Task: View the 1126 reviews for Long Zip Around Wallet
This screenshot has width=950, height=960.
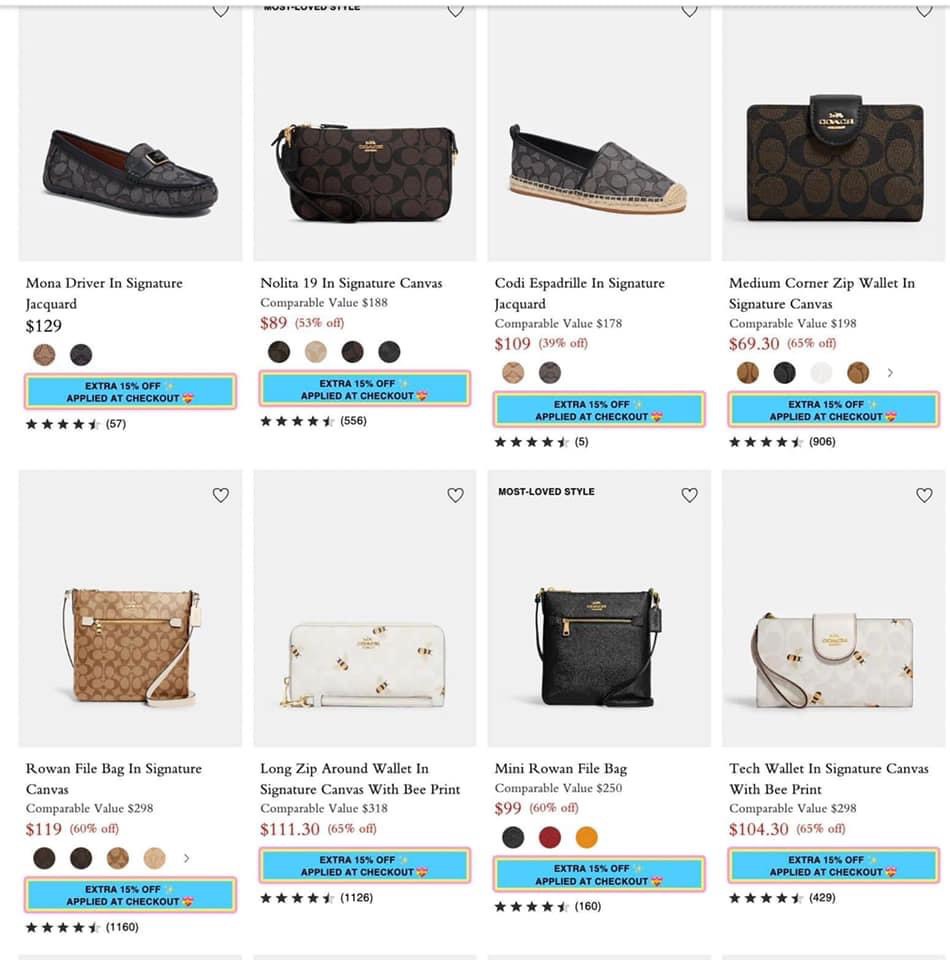Action: coord(356,898)
